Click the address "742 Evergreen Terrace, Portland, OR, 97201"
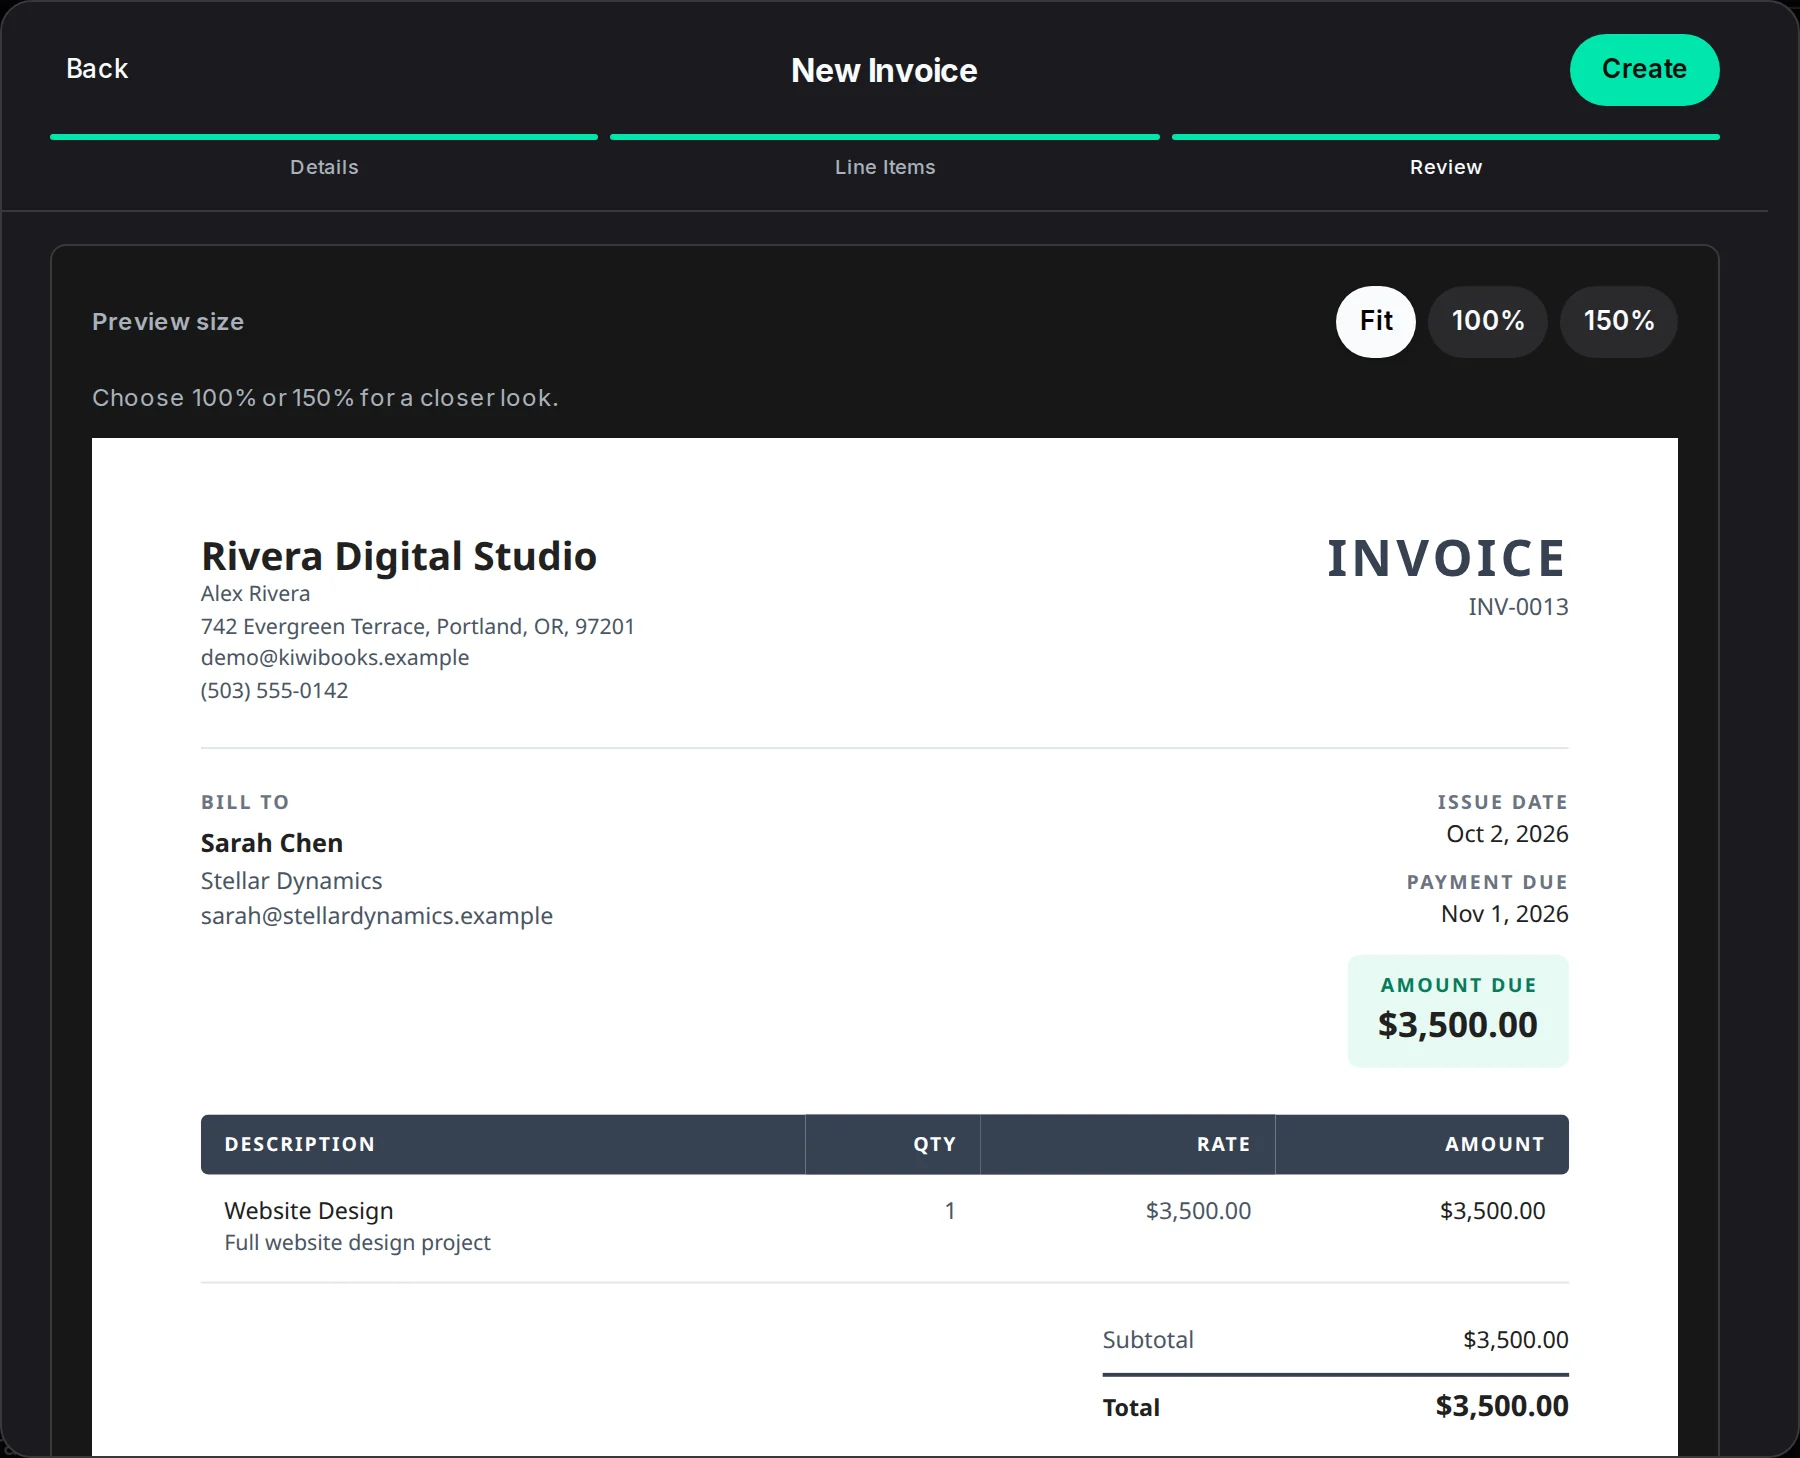This screenshot has width=1800, height=1458. [x=418, y=626]
